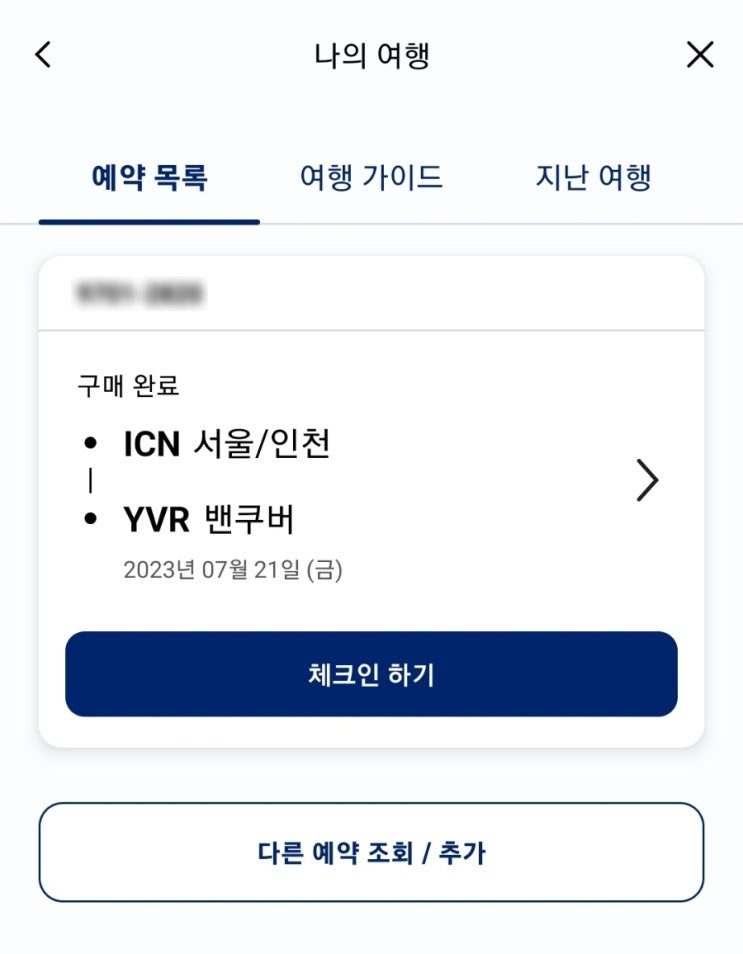Click the bullet dot beside ICN
The height and width of the screenshot is (954, 743).
coord(91,444)
